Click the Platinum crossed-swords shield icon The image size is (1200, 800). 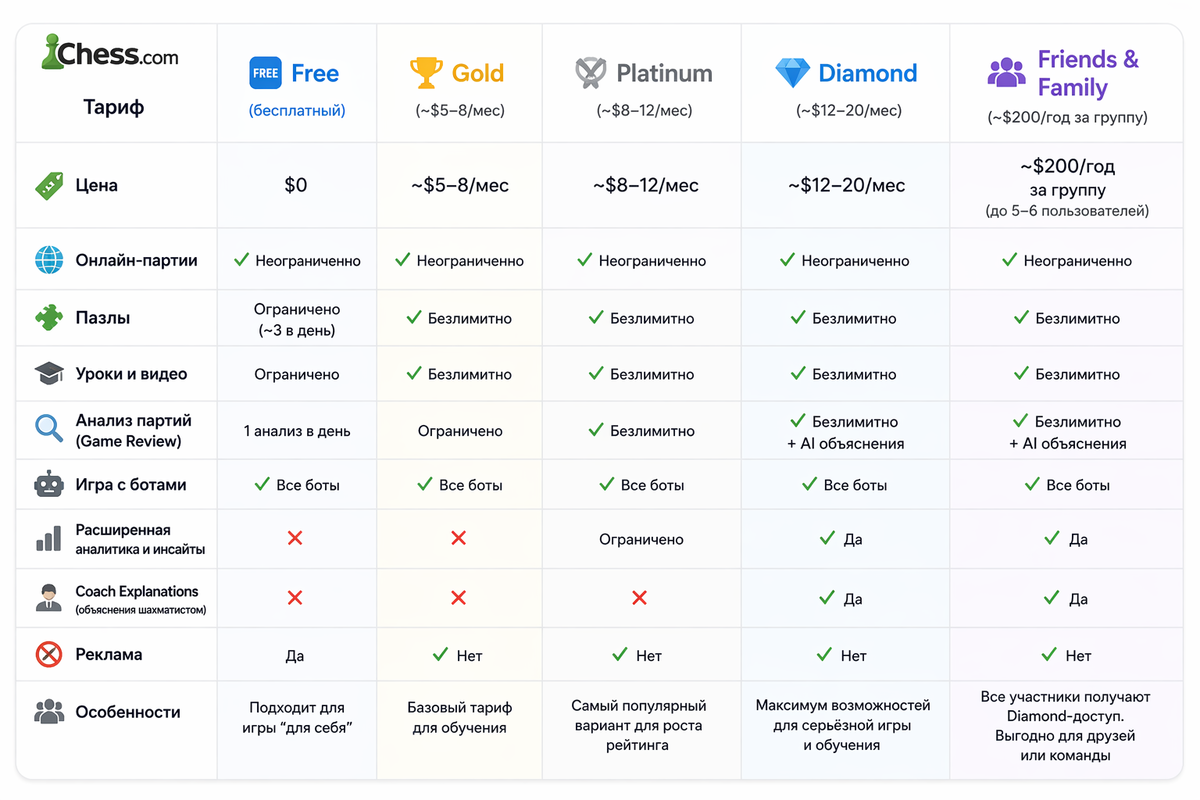(591, 73)
